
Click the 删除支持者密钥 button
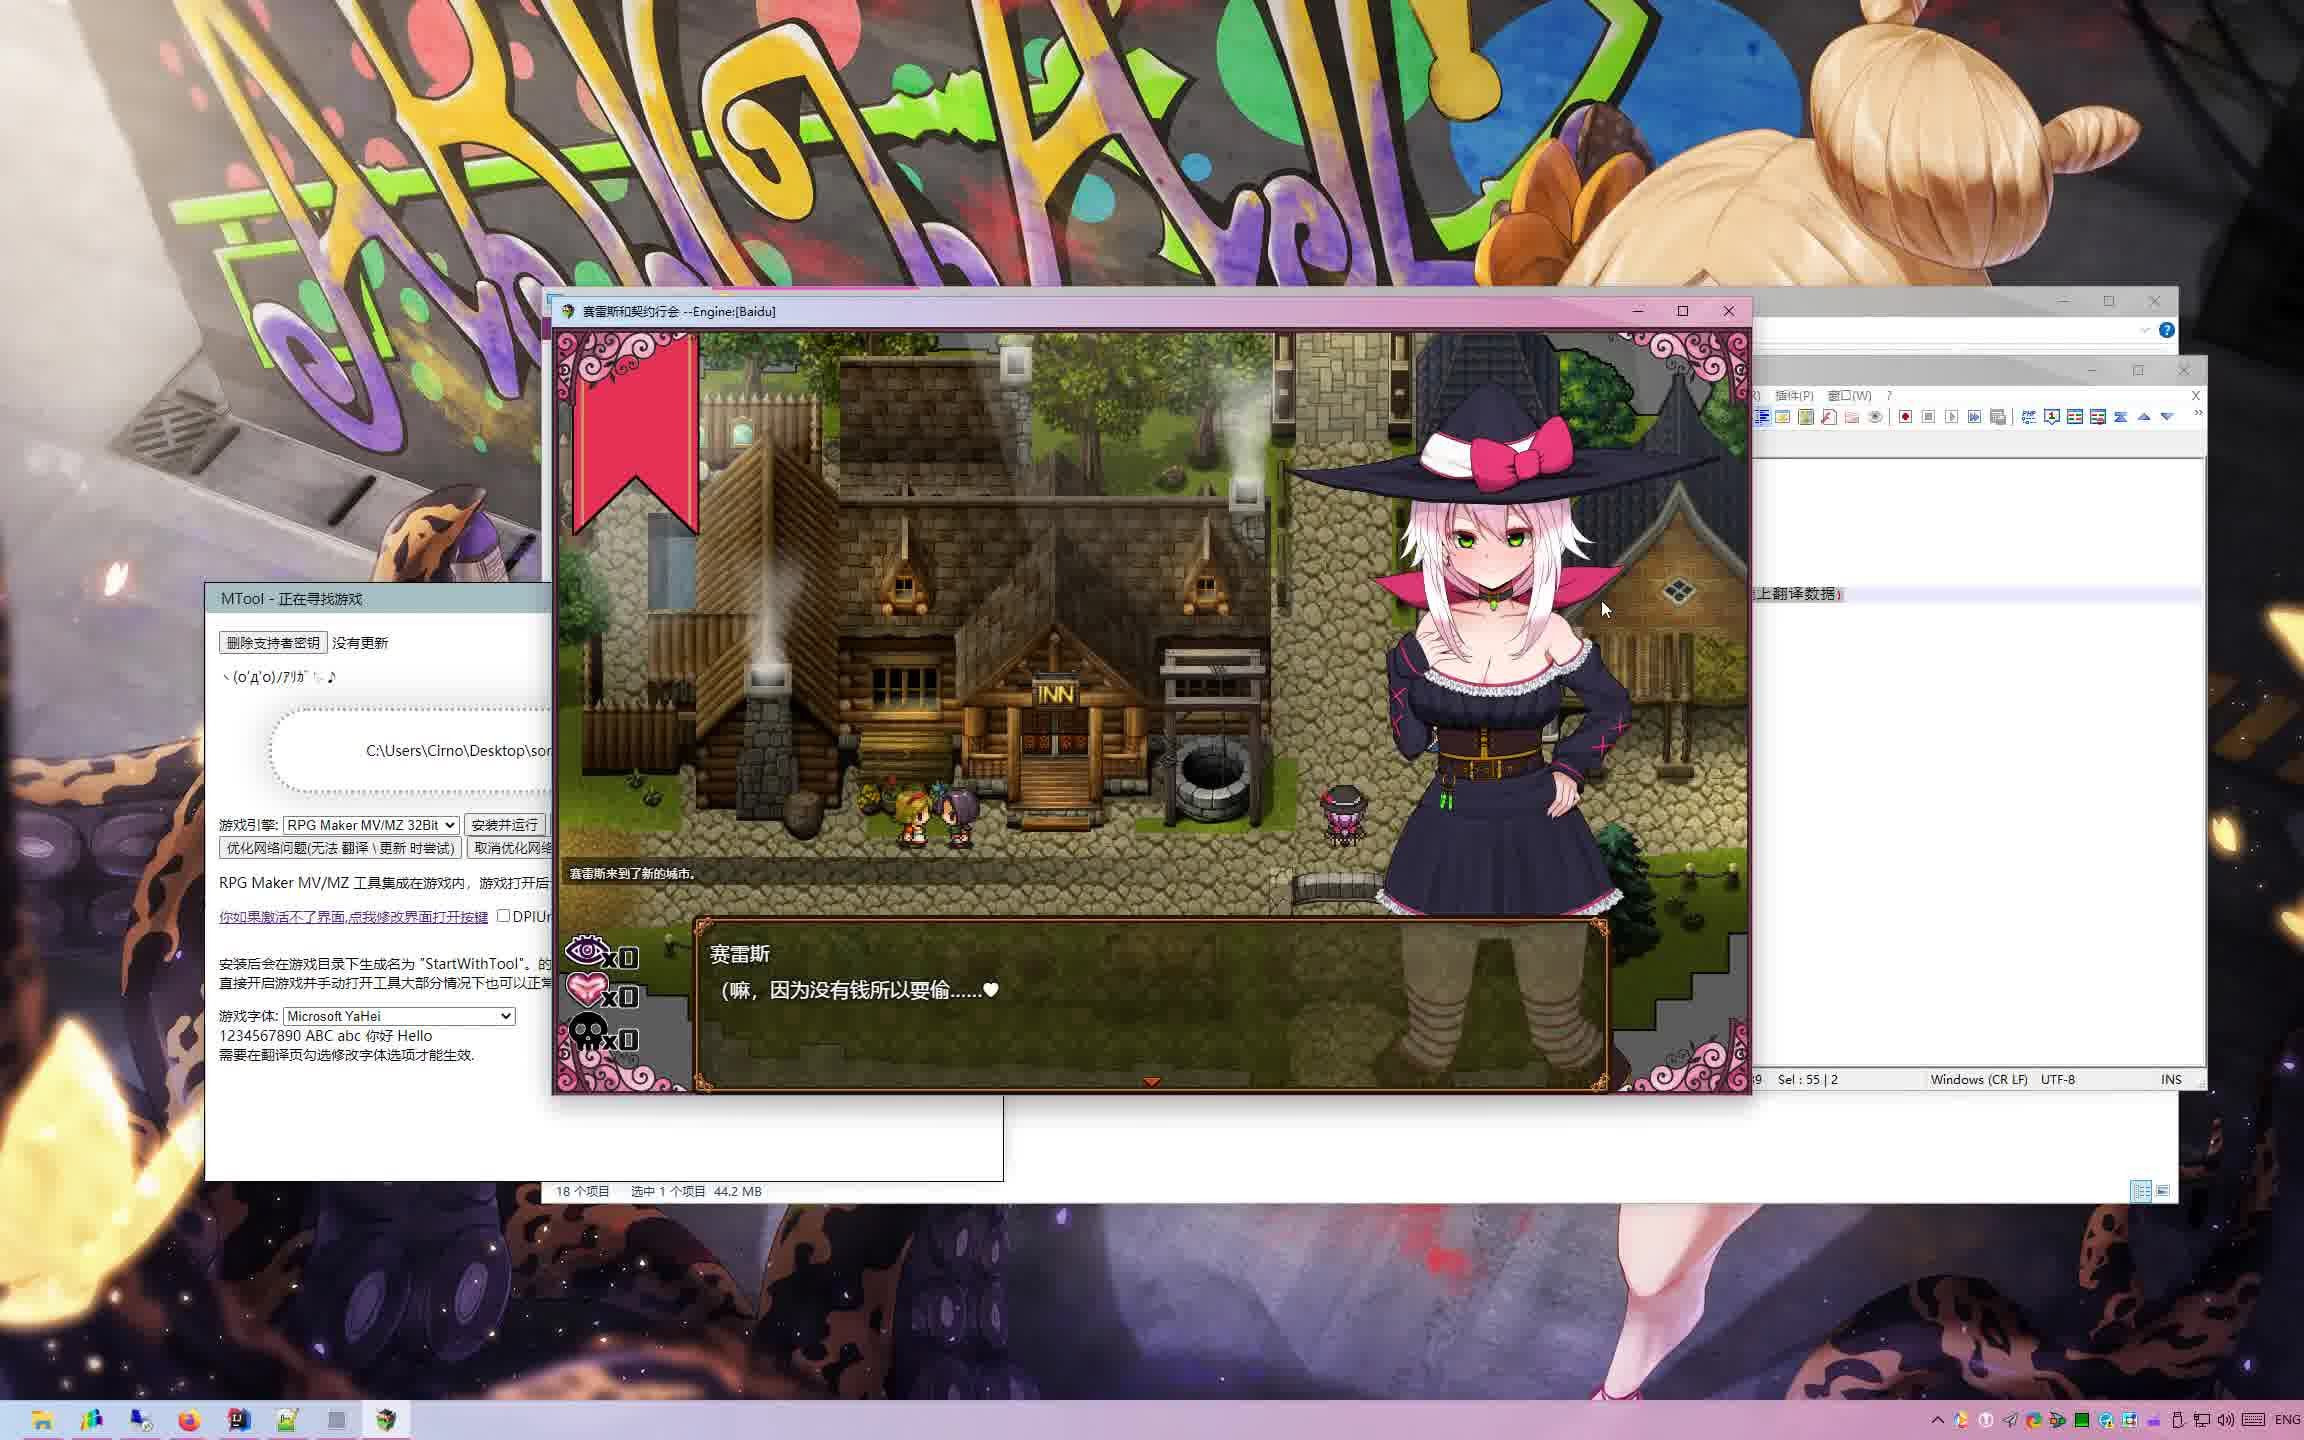pyautogui.click(x=273, y=643)
